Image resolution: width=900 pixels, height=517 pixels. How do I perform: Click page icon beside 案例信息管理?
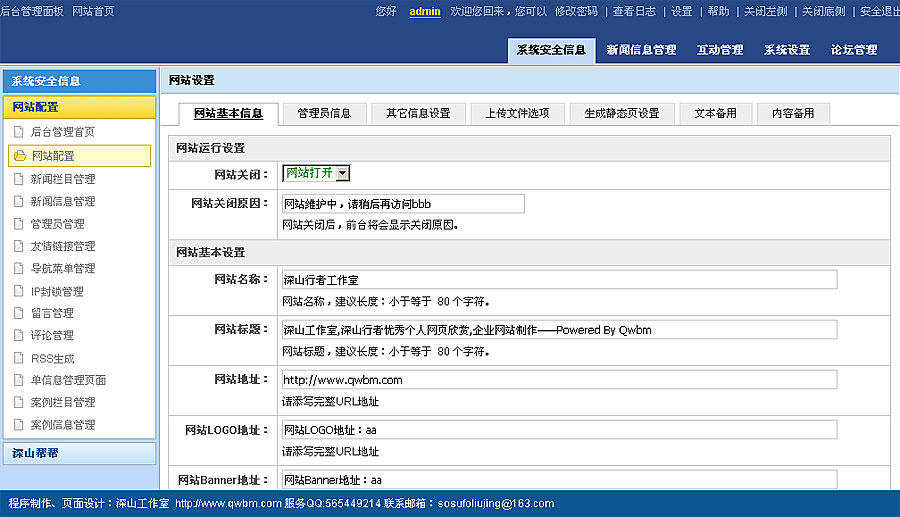tap(18, 425)
